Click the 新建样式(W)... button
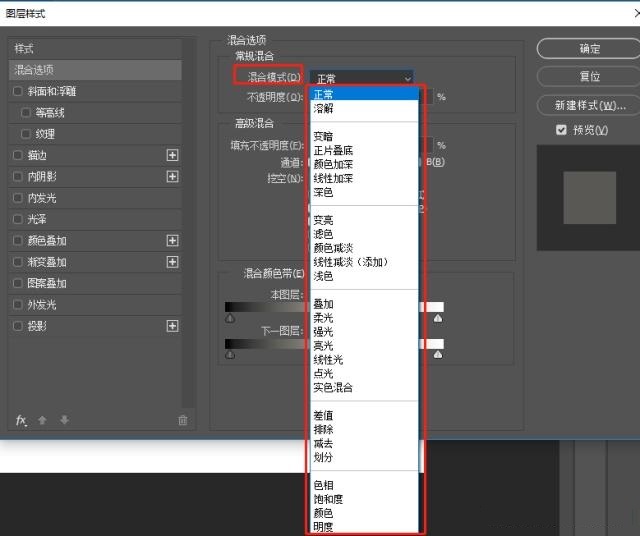Screen dimensions: 640x536 click(589, 105)
